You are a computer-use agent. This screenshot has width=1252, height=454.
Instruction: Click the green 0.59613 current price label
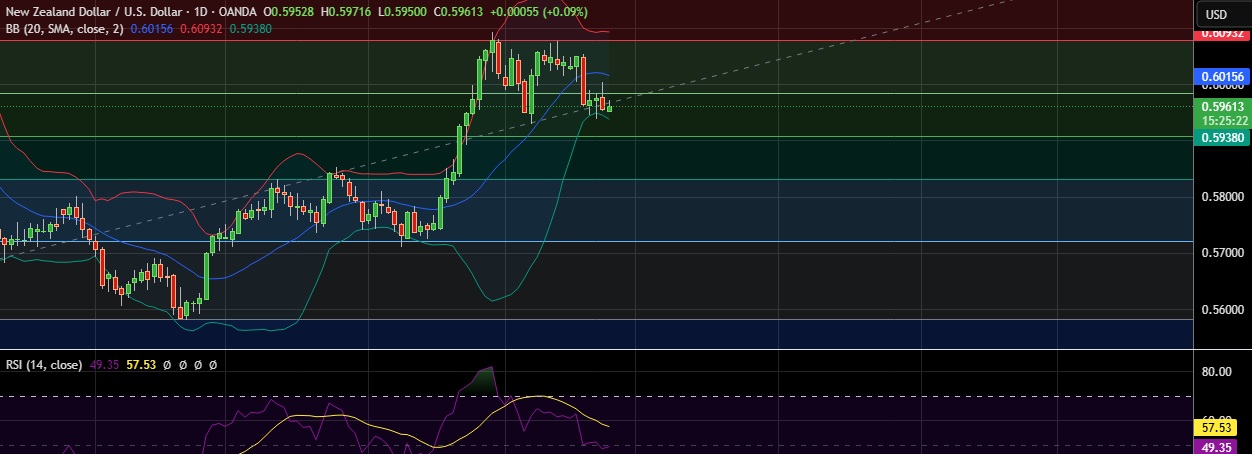click(x=1223, y=106)
